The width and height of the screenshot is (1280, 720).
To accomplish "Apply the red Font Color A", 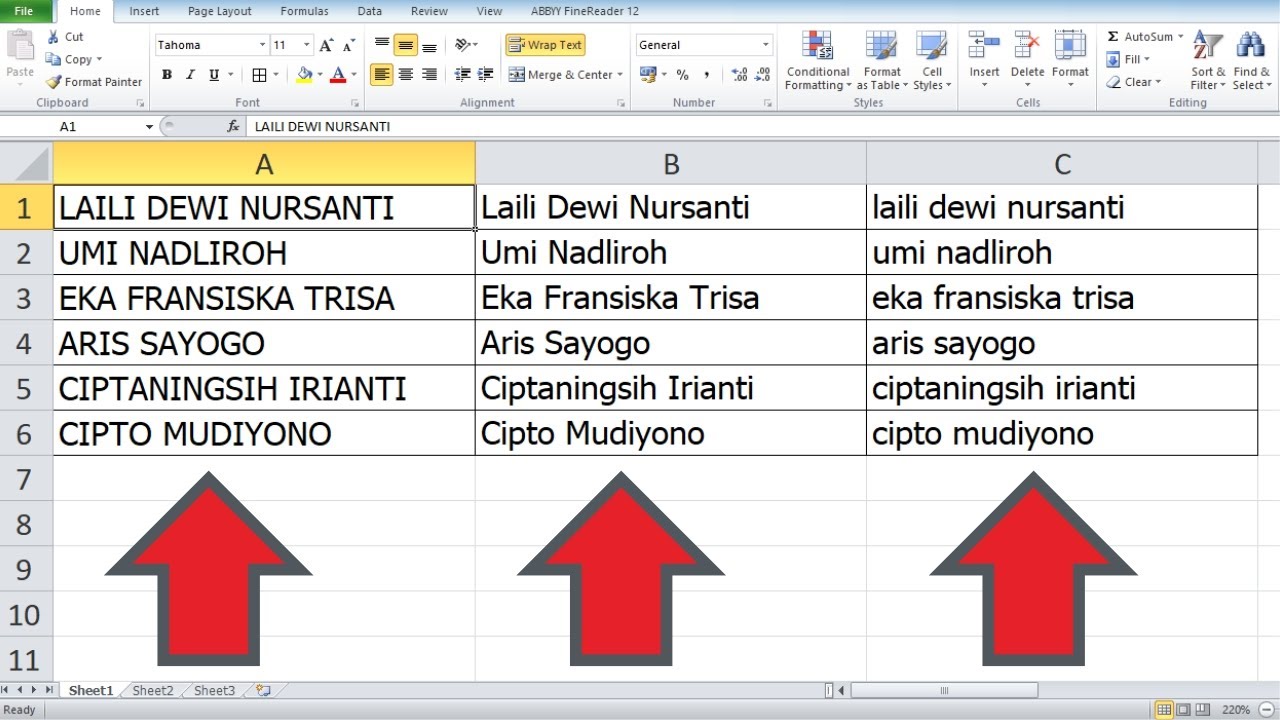I will coord(338,75).
